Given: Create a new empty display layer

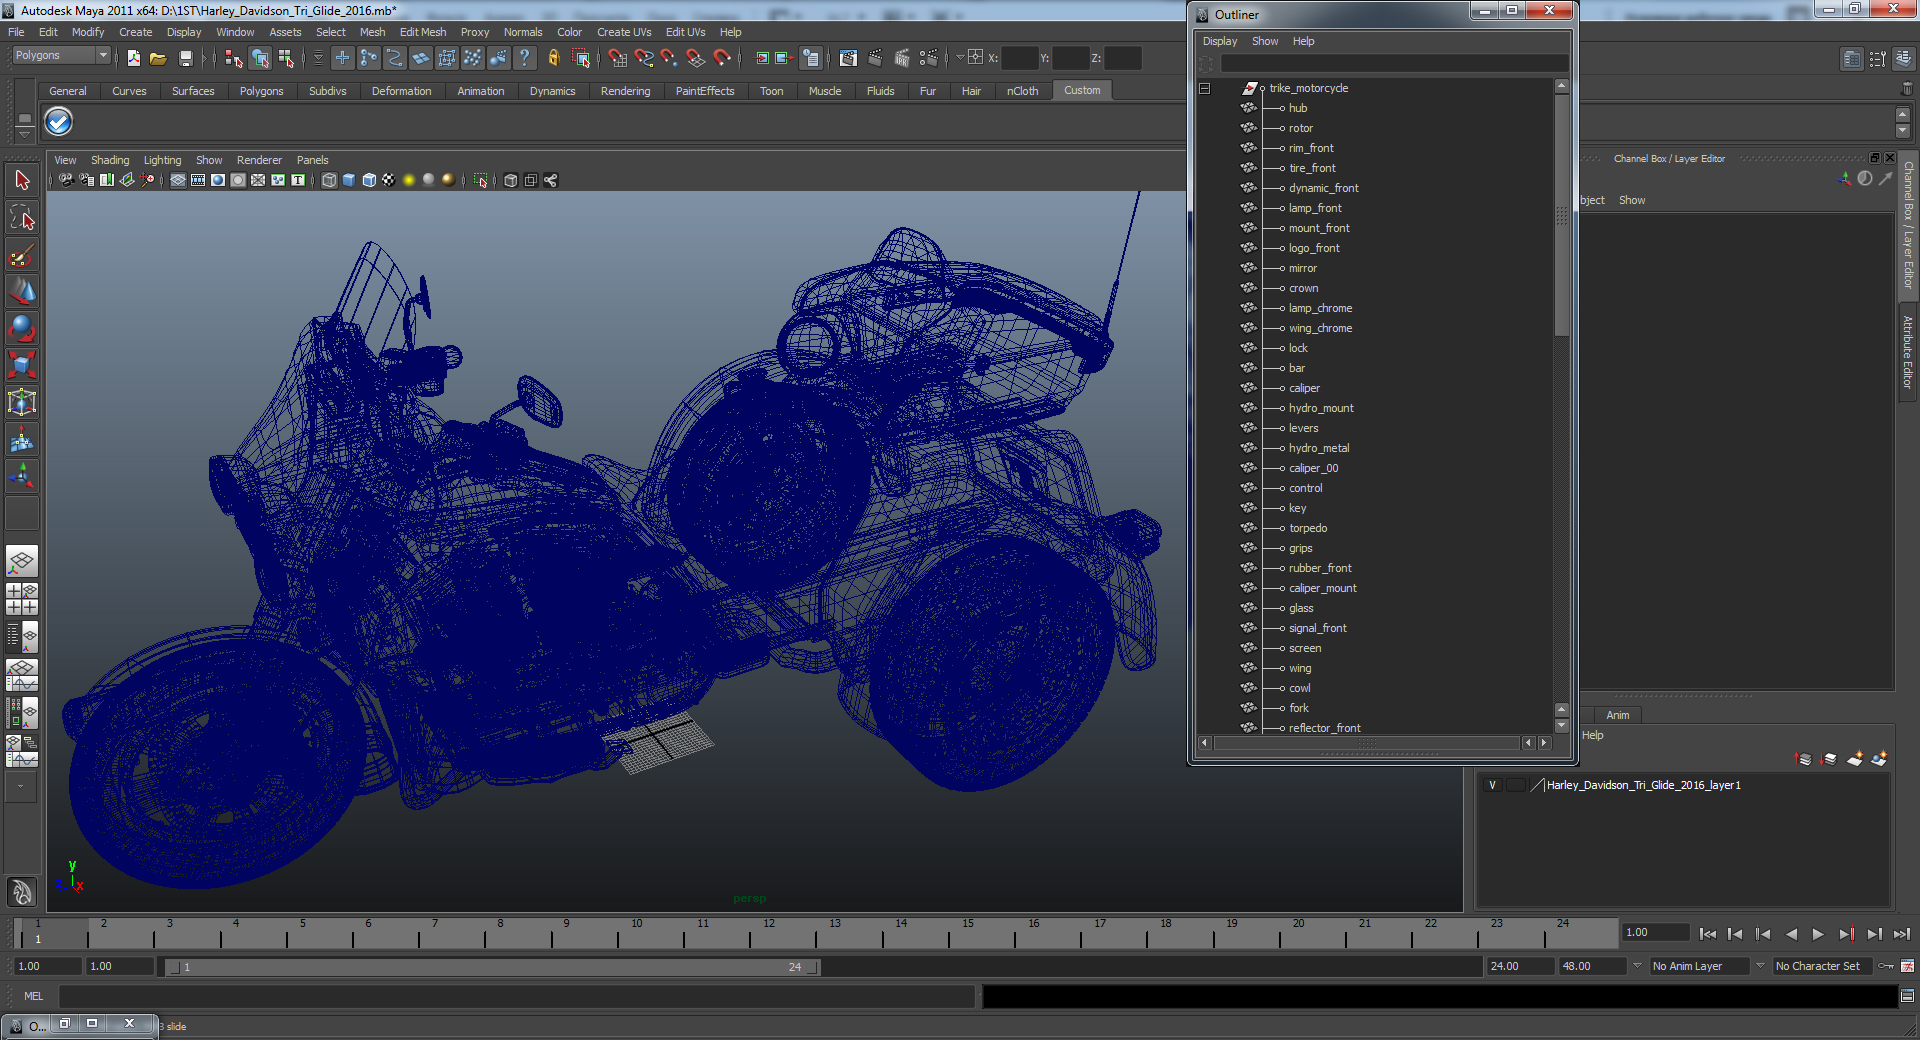Looking at the screenshot, I should click(x=1855, y=759).
